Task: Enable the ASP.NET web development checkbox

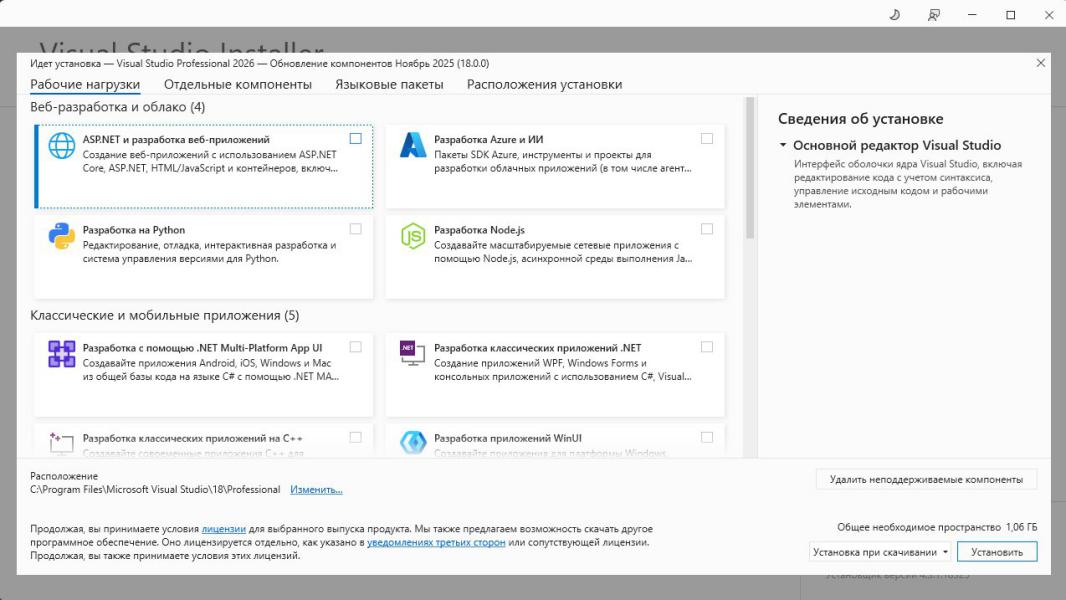Action: pyautogui.click(x=356, y=139)
